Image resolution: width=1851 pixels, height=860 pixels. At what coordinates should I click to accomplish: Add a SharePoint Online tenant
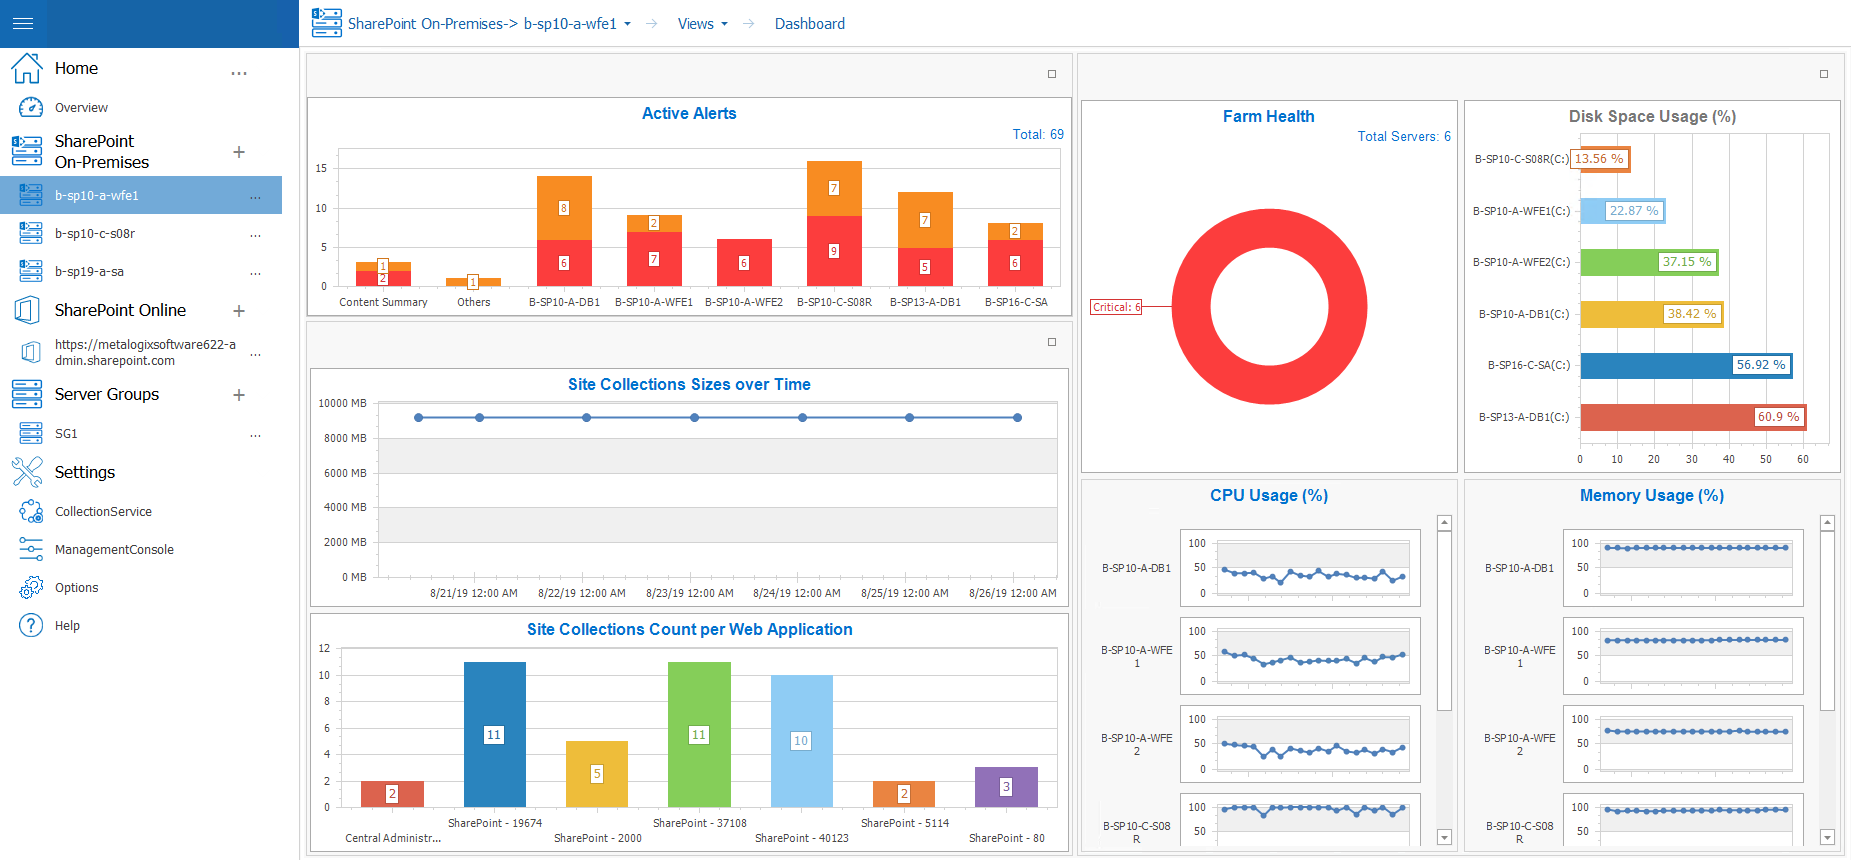pyautogui.click(x=239, y=311)
